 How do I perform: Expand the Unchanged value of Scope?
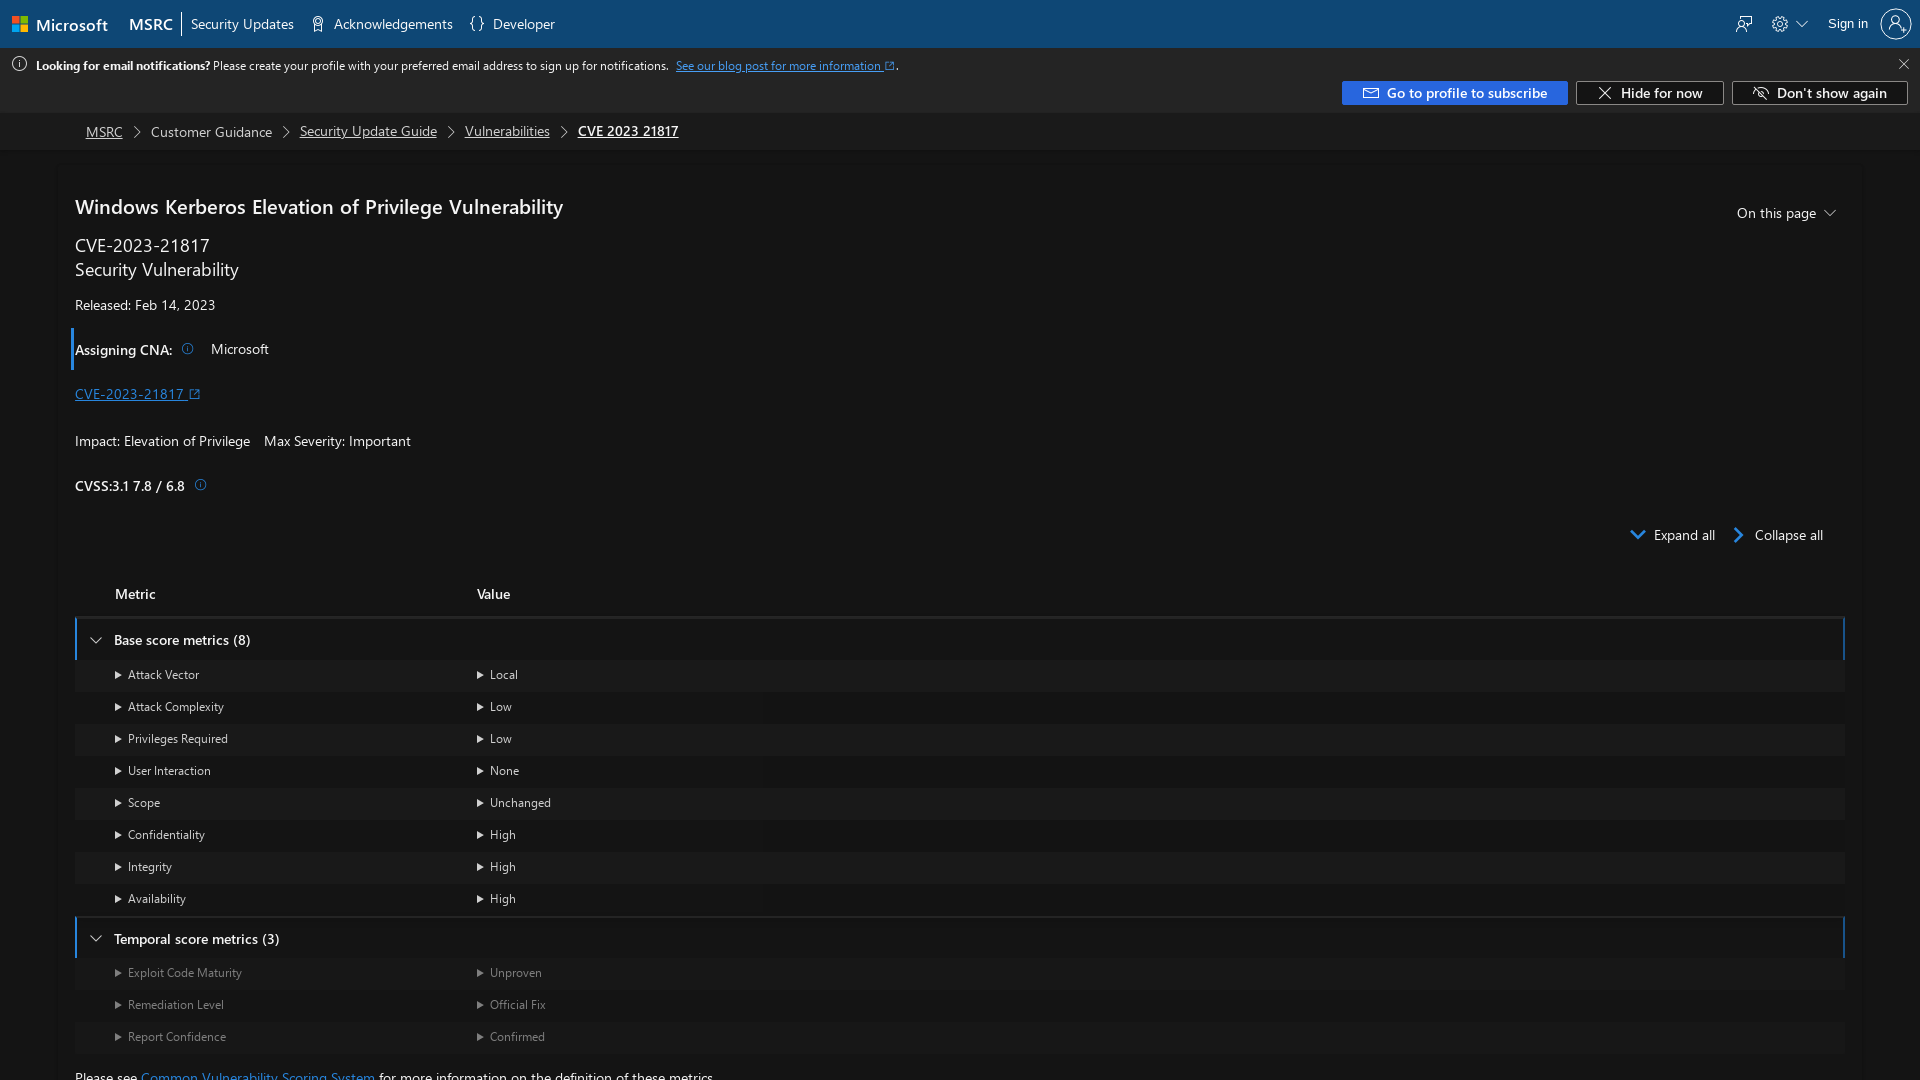click(x=514, y=803)
